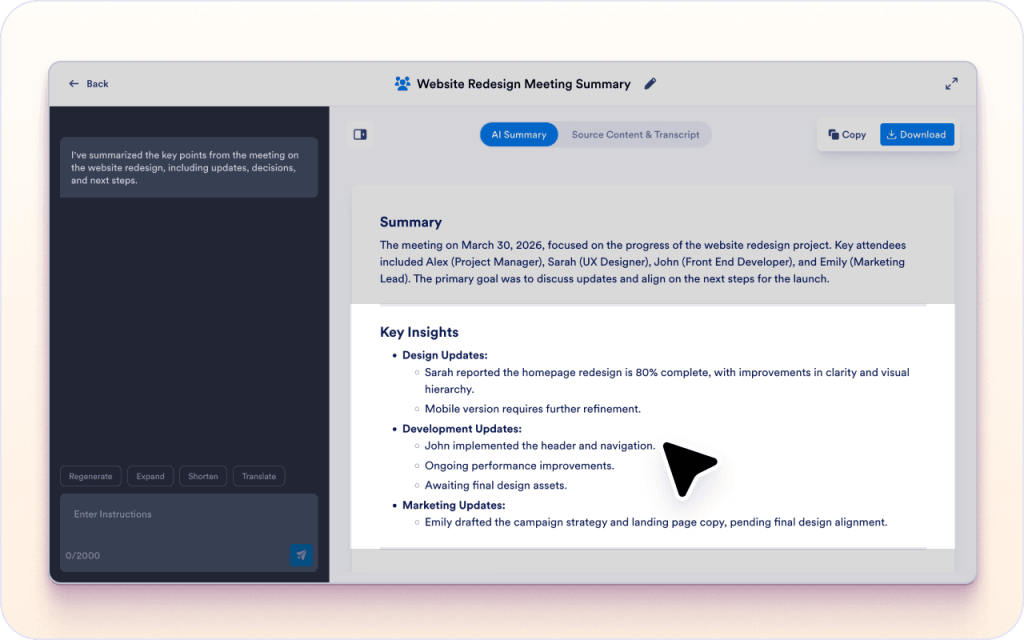This screenshot has height=640, width=1024.
Task: Send instructions with the paper plane icon
Action: point(301,555)
